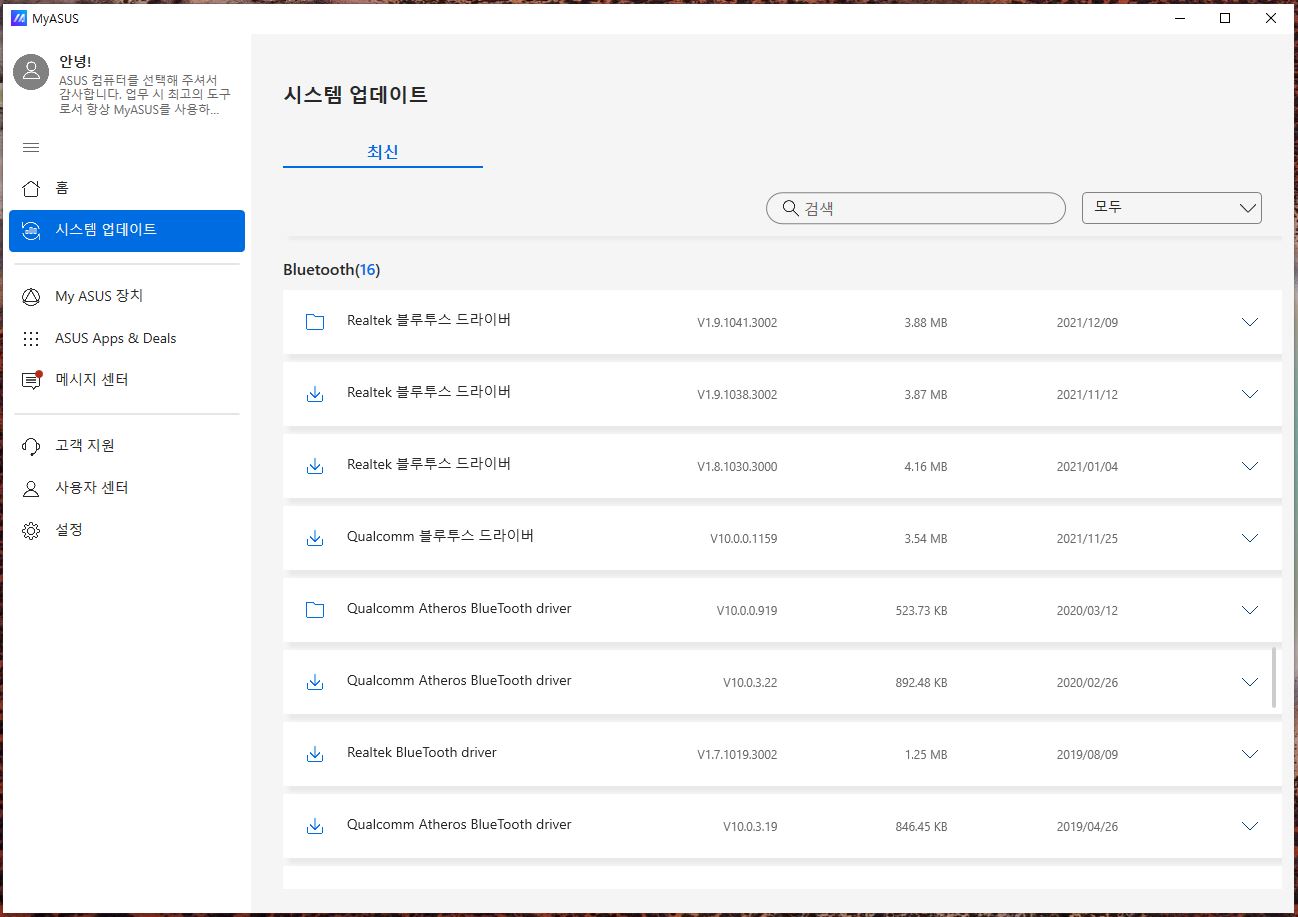Expand details for Realtek V1.9.1038.3002 row
1298x917 pixels.
1249,394
